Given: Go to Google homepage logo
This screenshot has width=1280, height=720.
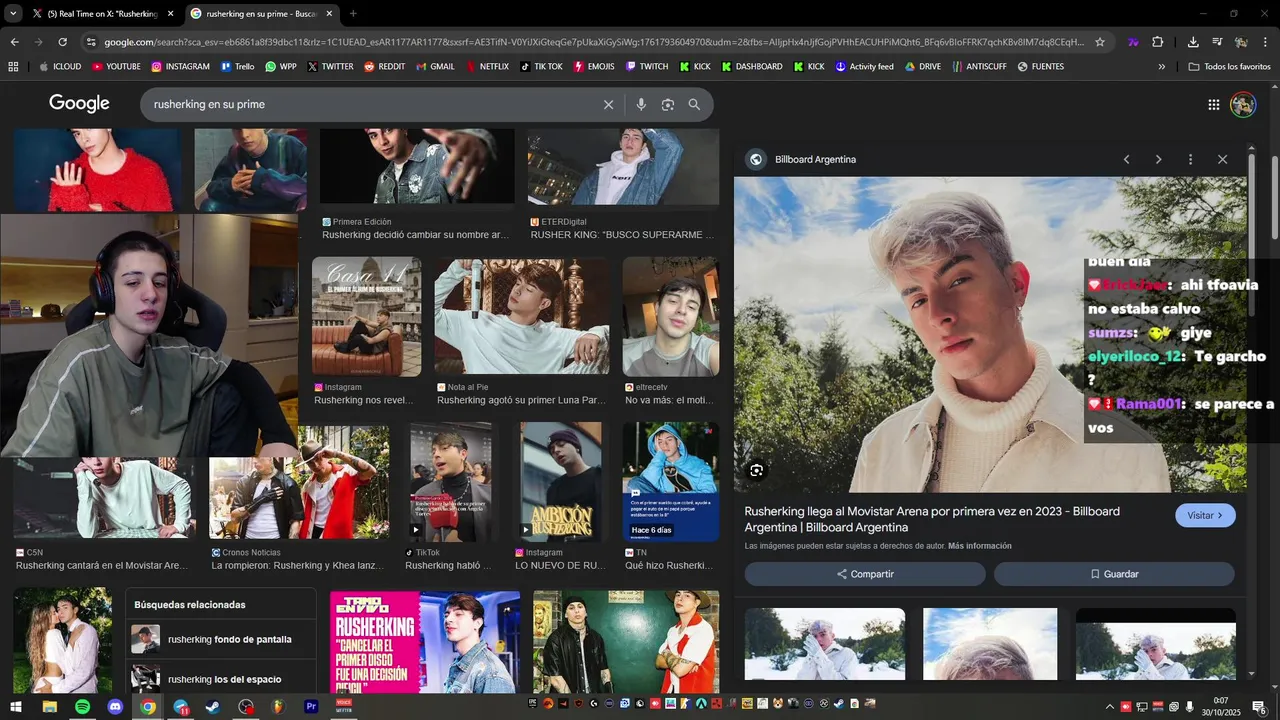Looking at the screenshot, I should tap(79, 104).
